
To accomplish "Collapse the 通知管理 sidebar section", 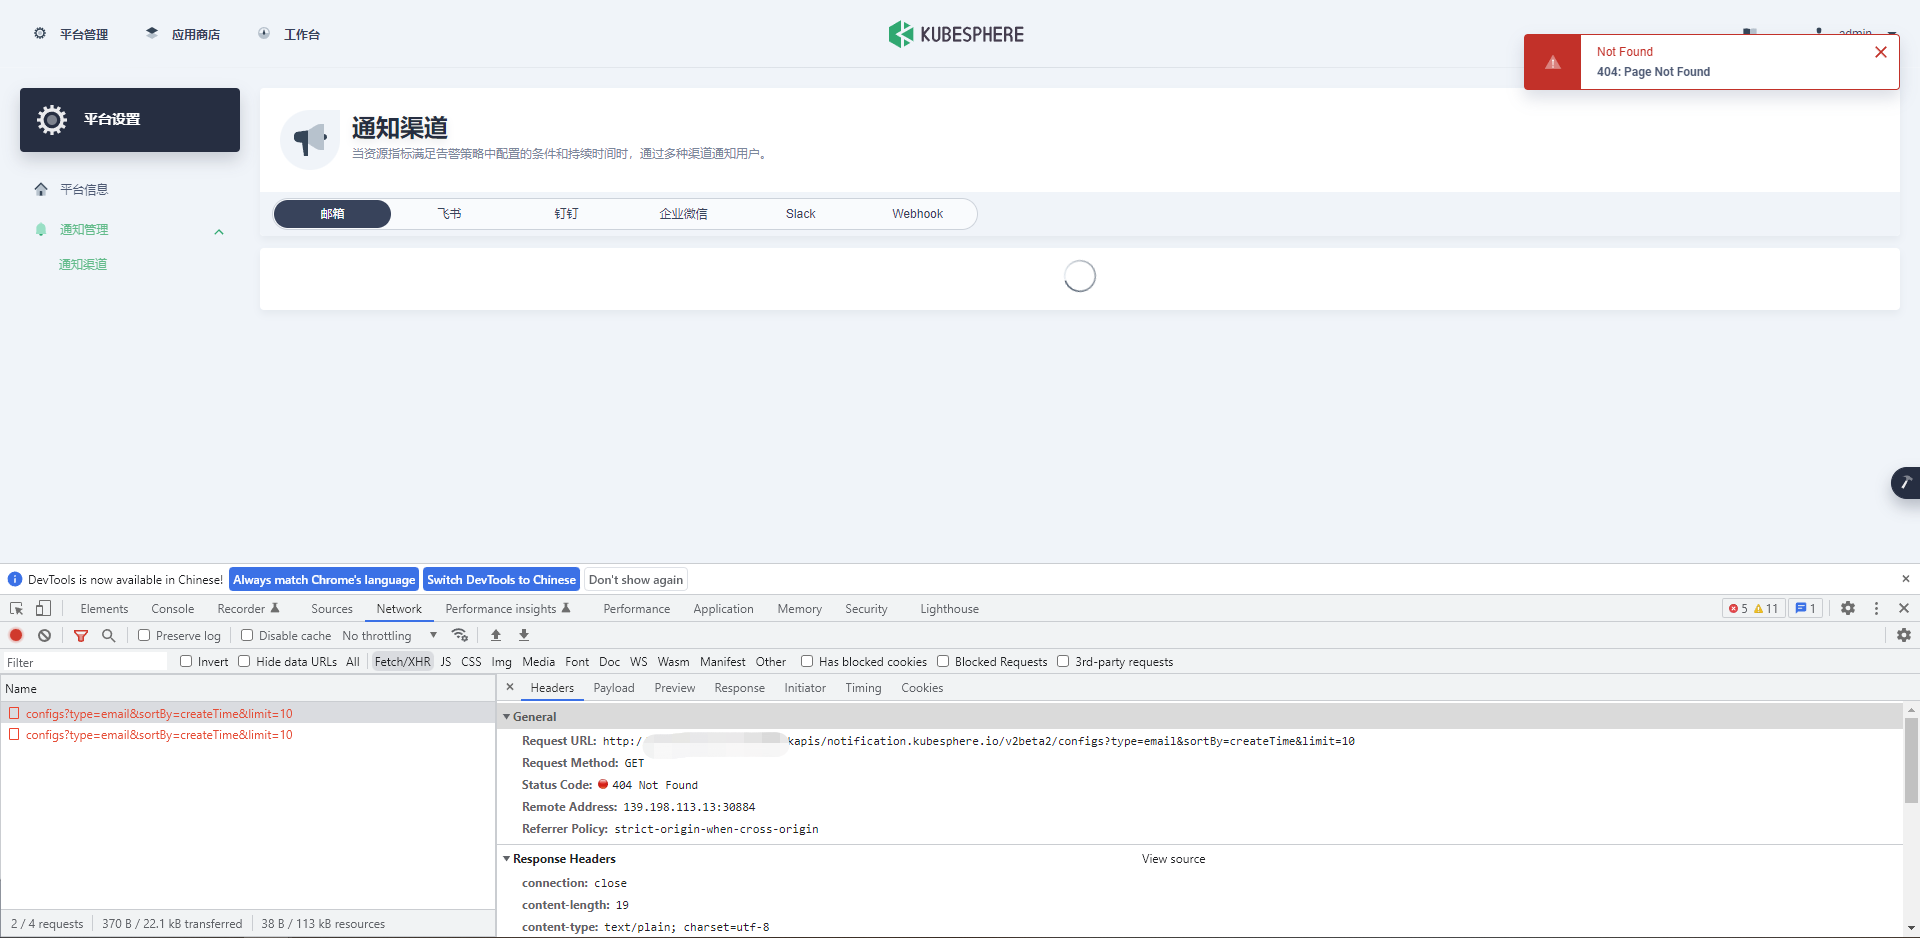I will pos(219,231).
